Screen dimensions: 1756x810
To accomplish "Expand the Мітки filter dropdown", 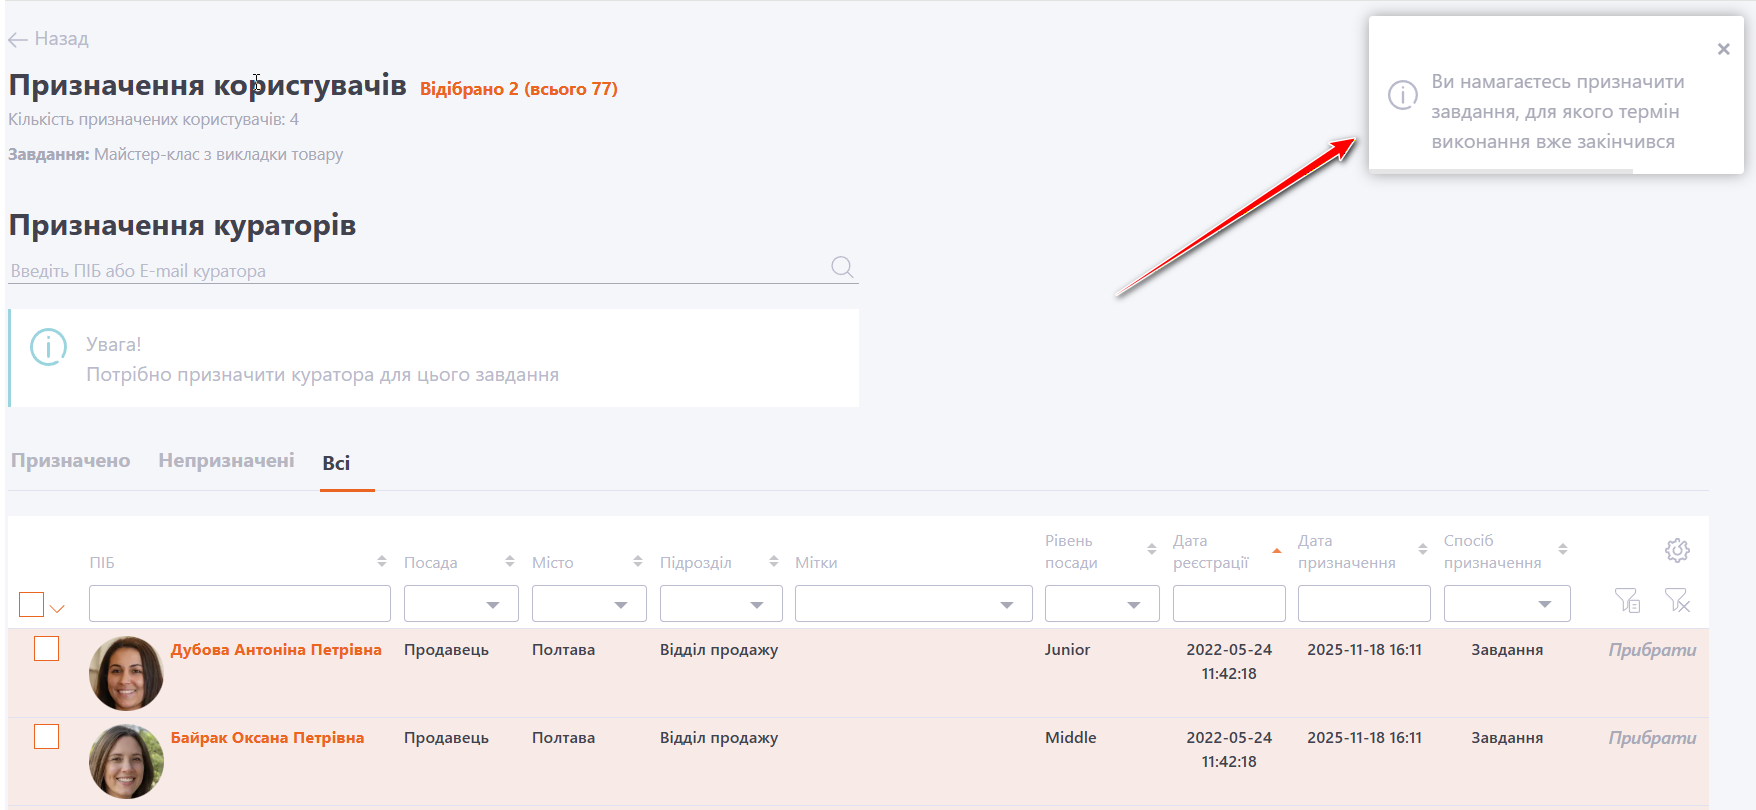I will tap(913, 604).
